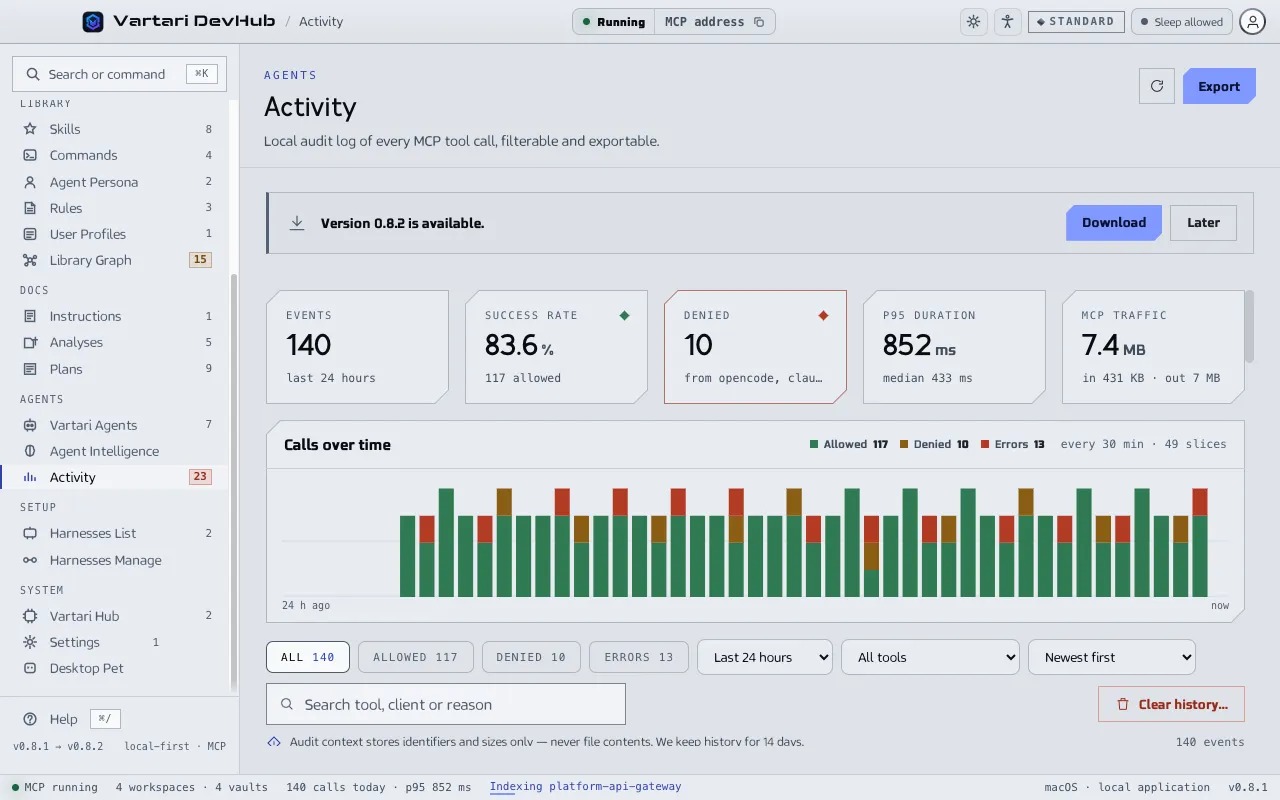
Task: Click the accessibility figure icon in the top bar
Action: click(1007, 22)
